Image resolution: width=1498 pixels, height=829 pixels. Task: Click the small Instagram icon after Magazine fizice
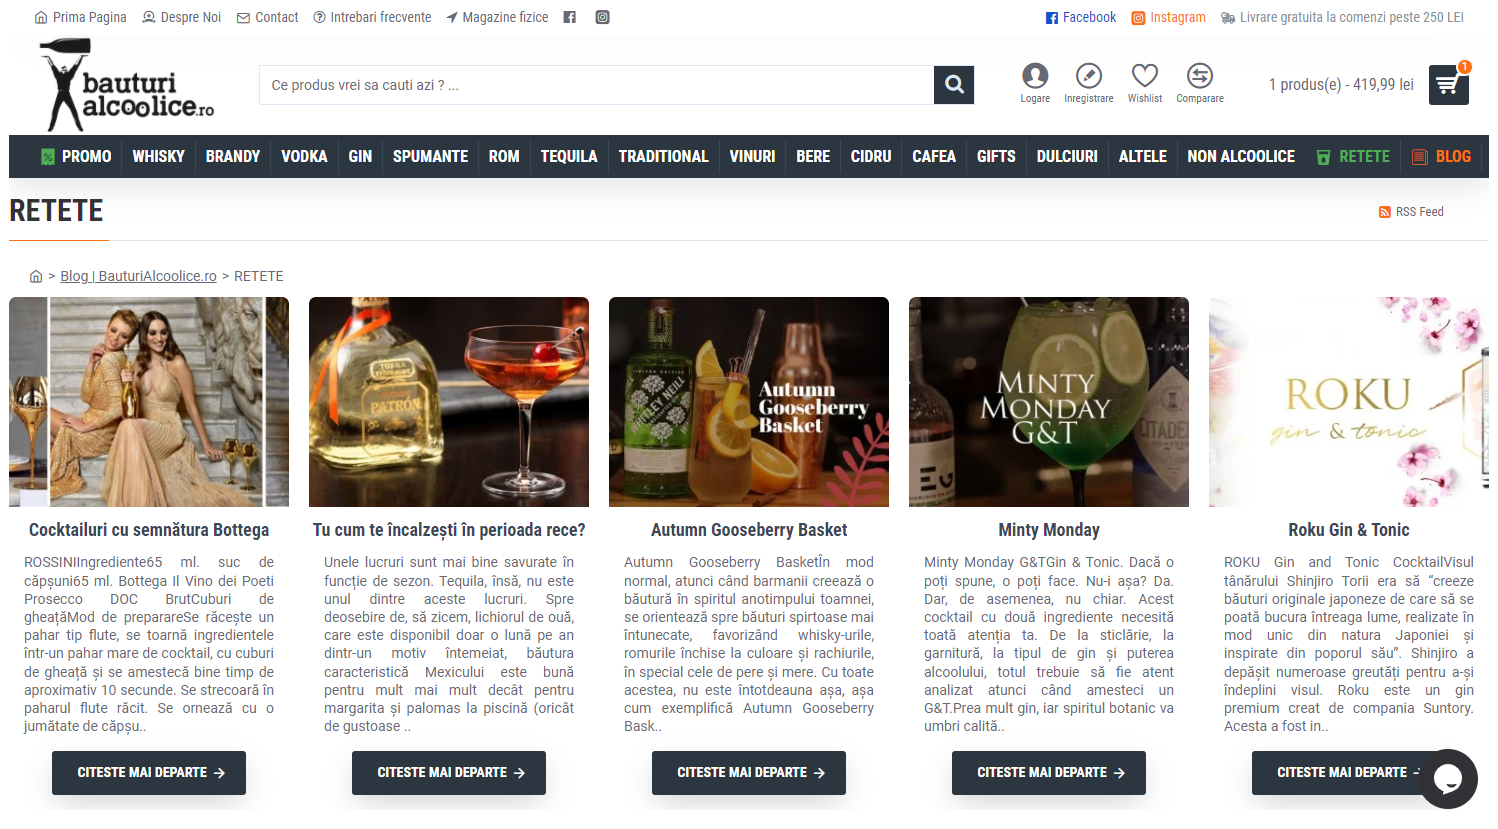[602, 17]
